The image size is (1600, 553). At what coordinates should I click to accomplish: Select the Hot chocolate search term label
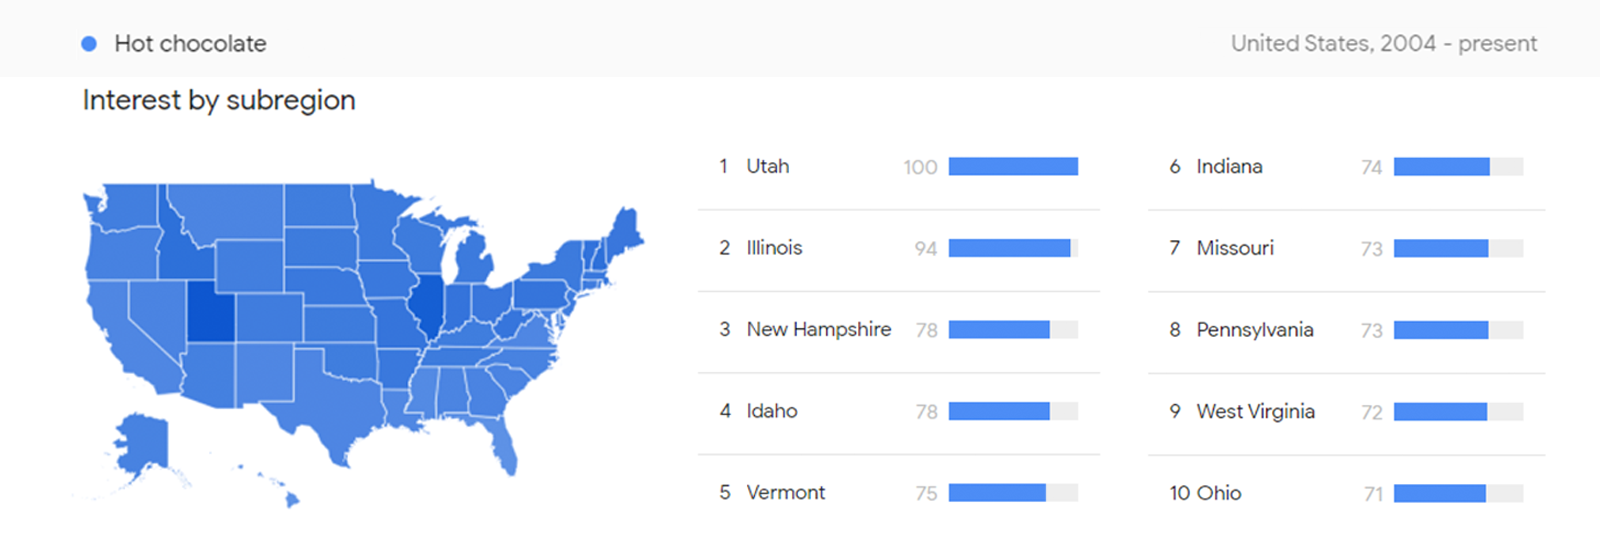tap(190, 44)
